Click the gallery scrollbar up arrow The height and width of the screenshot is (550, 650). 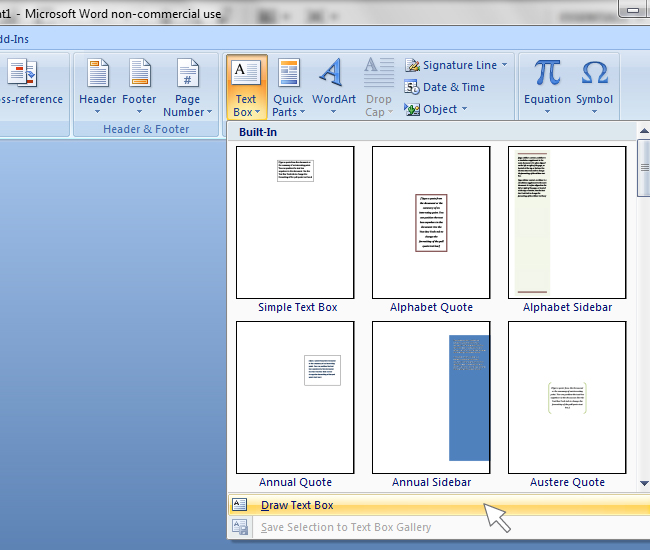pos(644,131)
